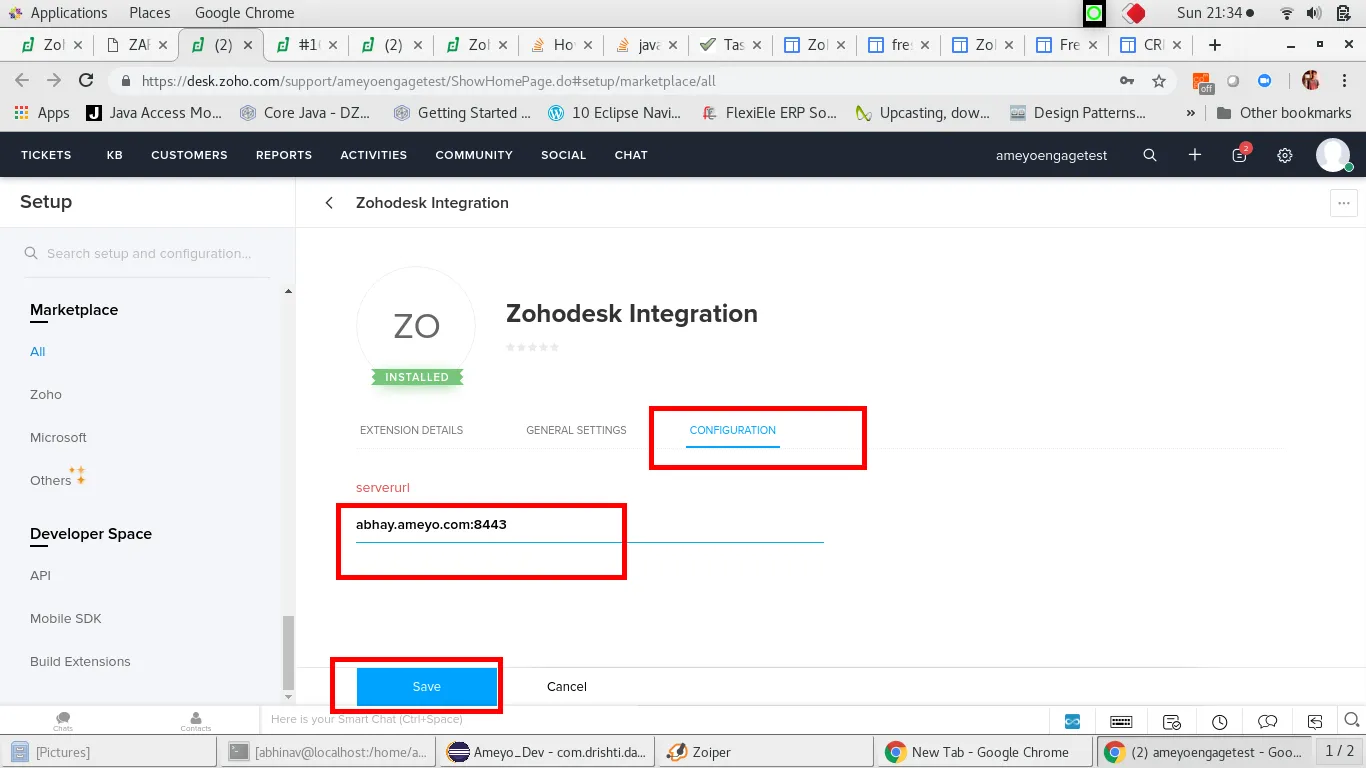Click the keyboard icon in bottom bar

1121,721
